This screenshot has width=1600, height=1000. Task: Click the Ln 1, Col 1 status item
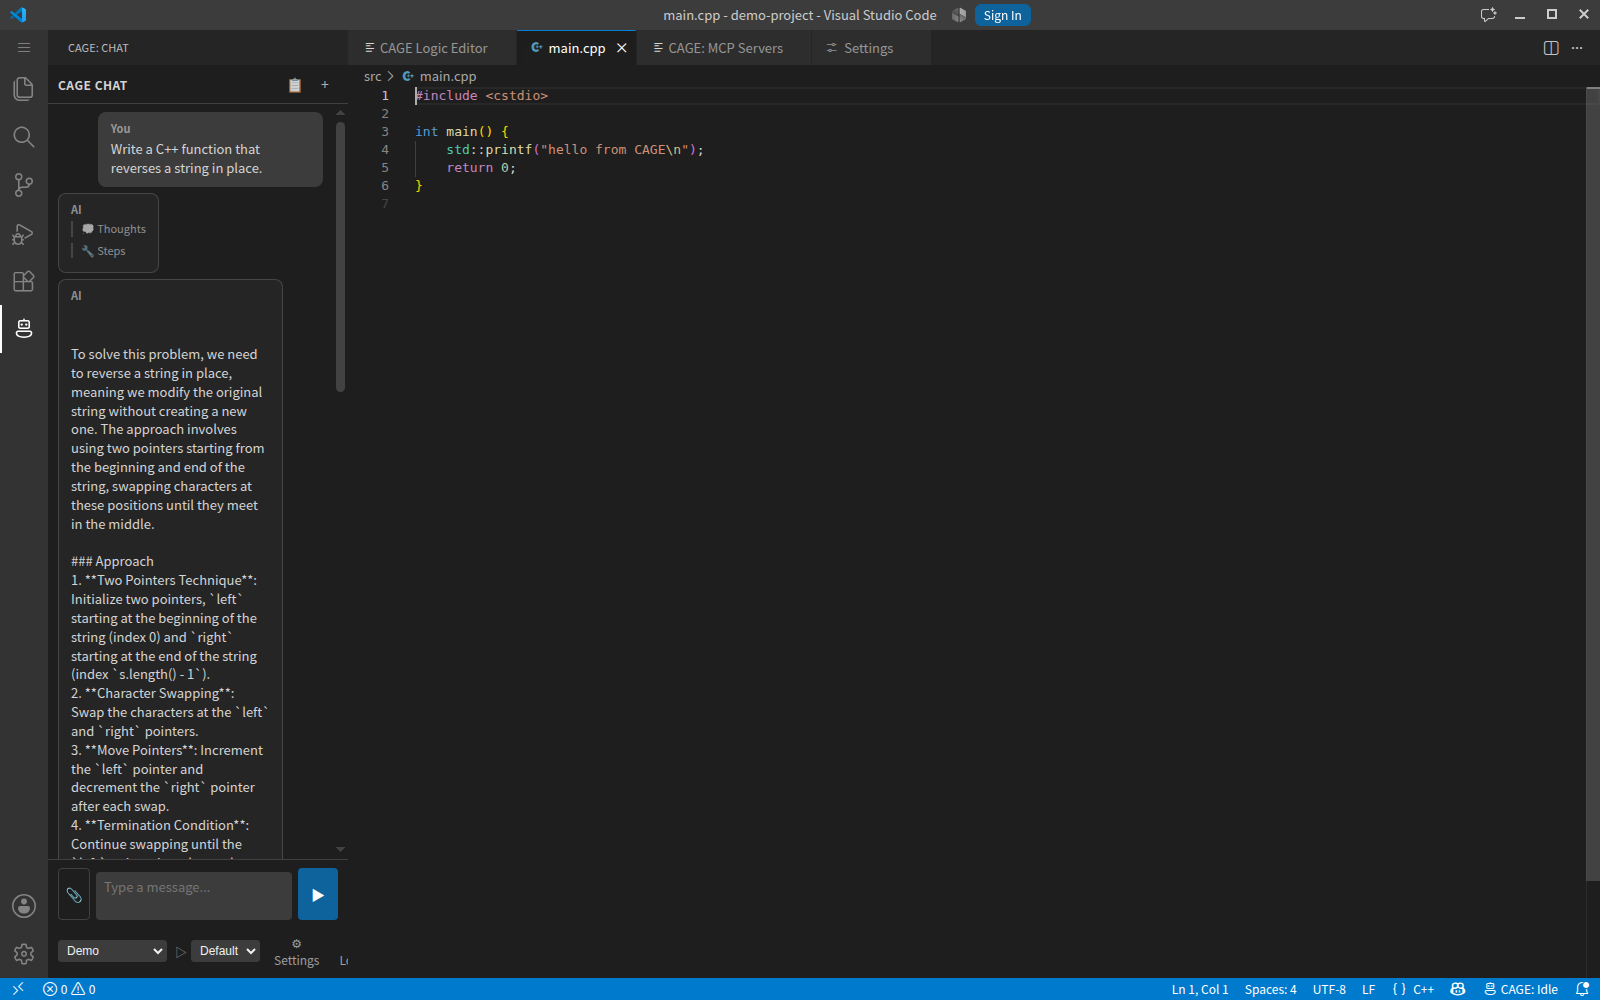coord(1200,989)
